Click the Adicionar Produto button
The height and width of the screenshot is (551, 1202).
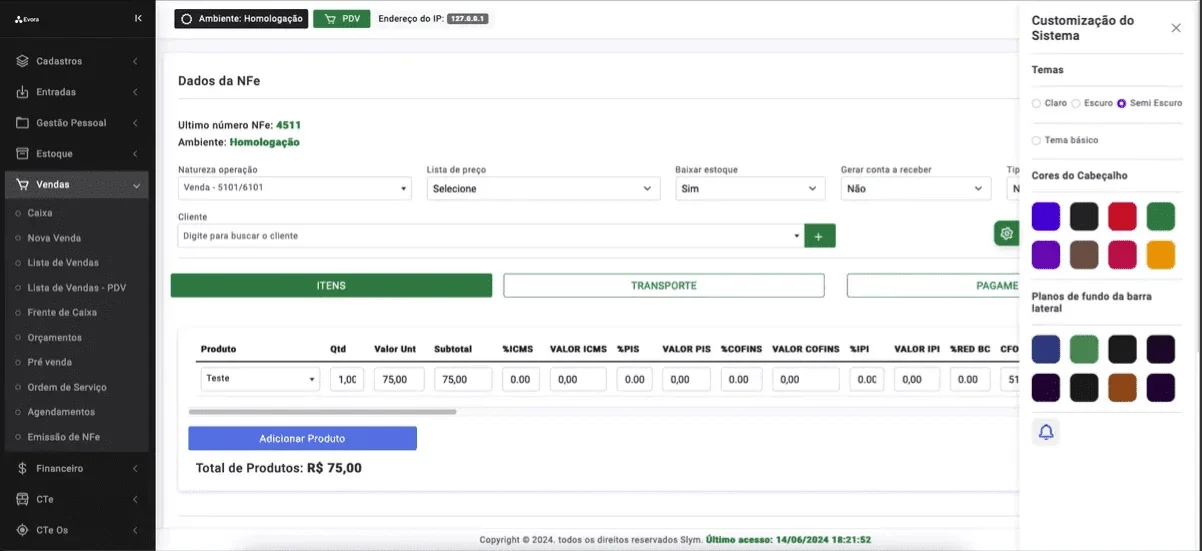pos(302,438)
